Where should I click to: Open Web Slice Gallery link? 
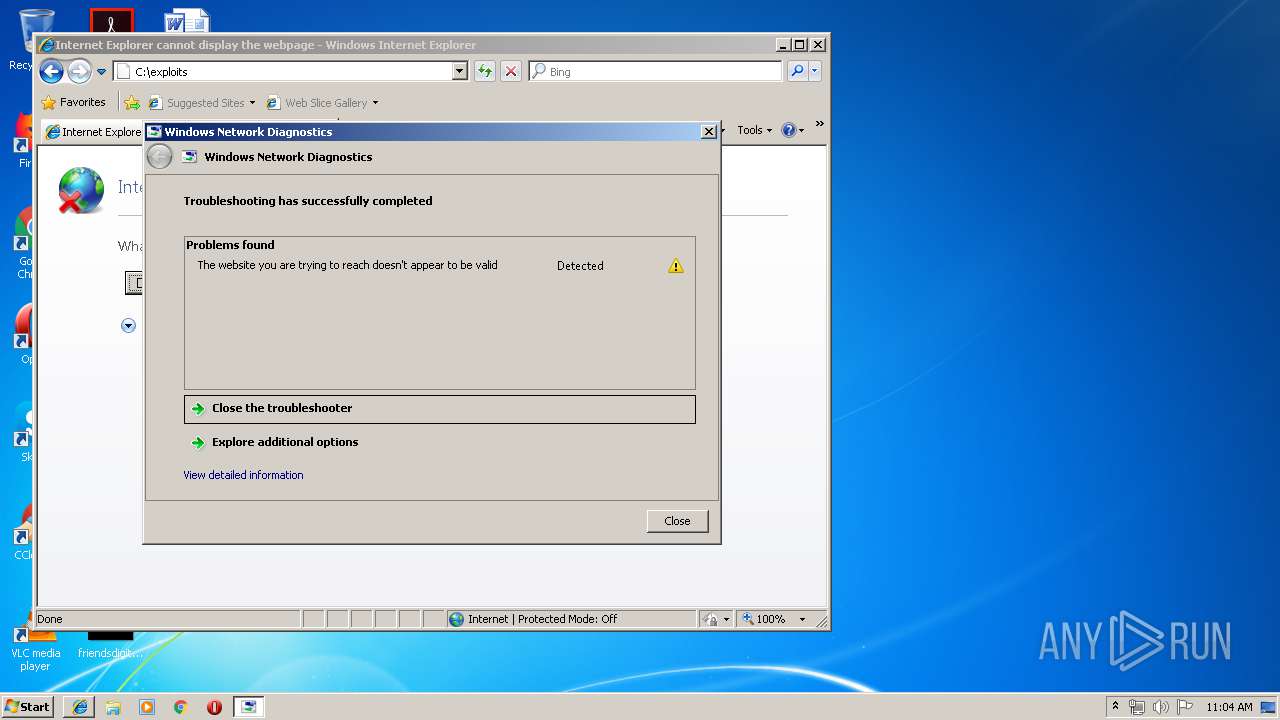pyautogui.click(x=317, y=103)
